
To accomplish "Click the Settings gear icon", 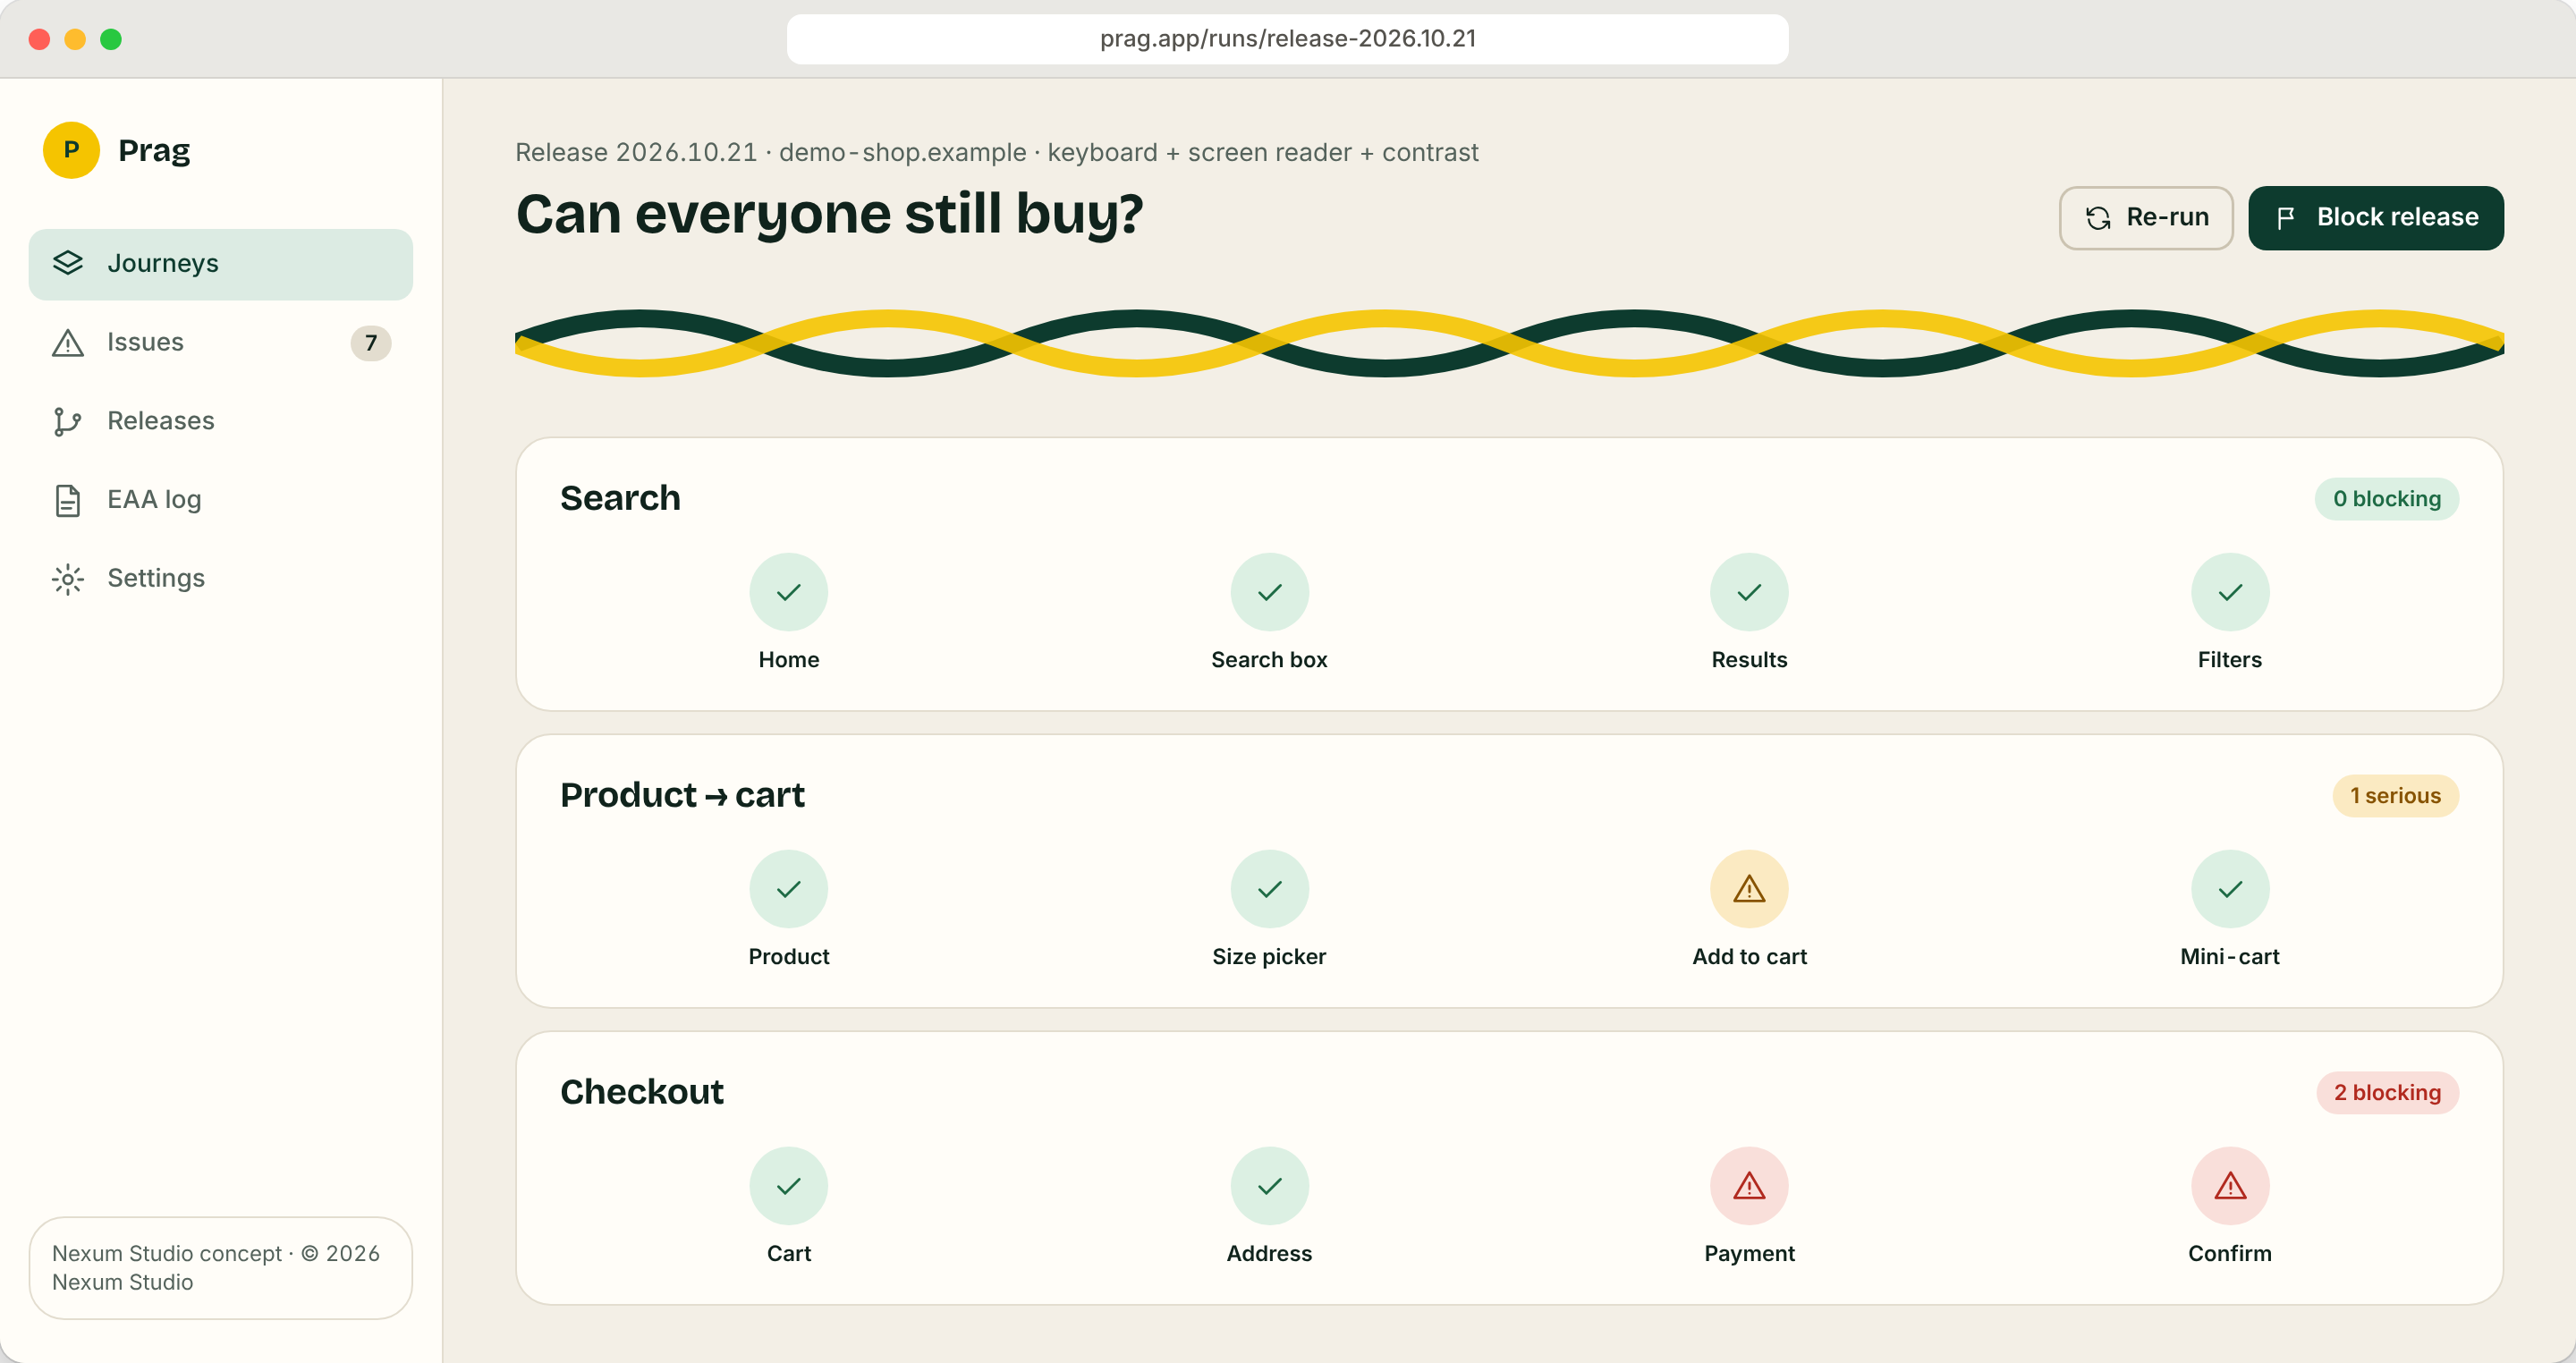I will (67, 579).
